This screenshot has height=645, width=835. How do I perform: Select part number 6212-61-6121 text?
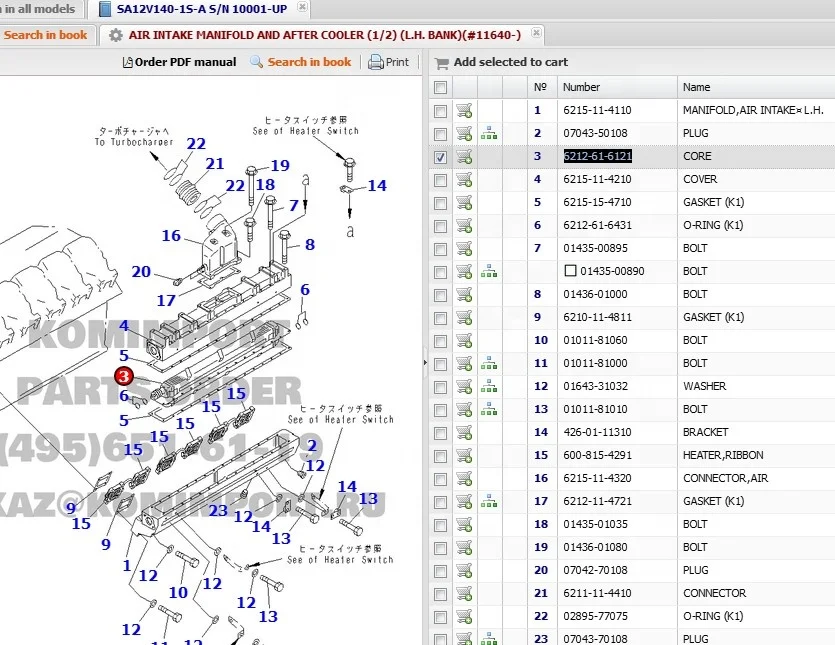pos(597,156)
